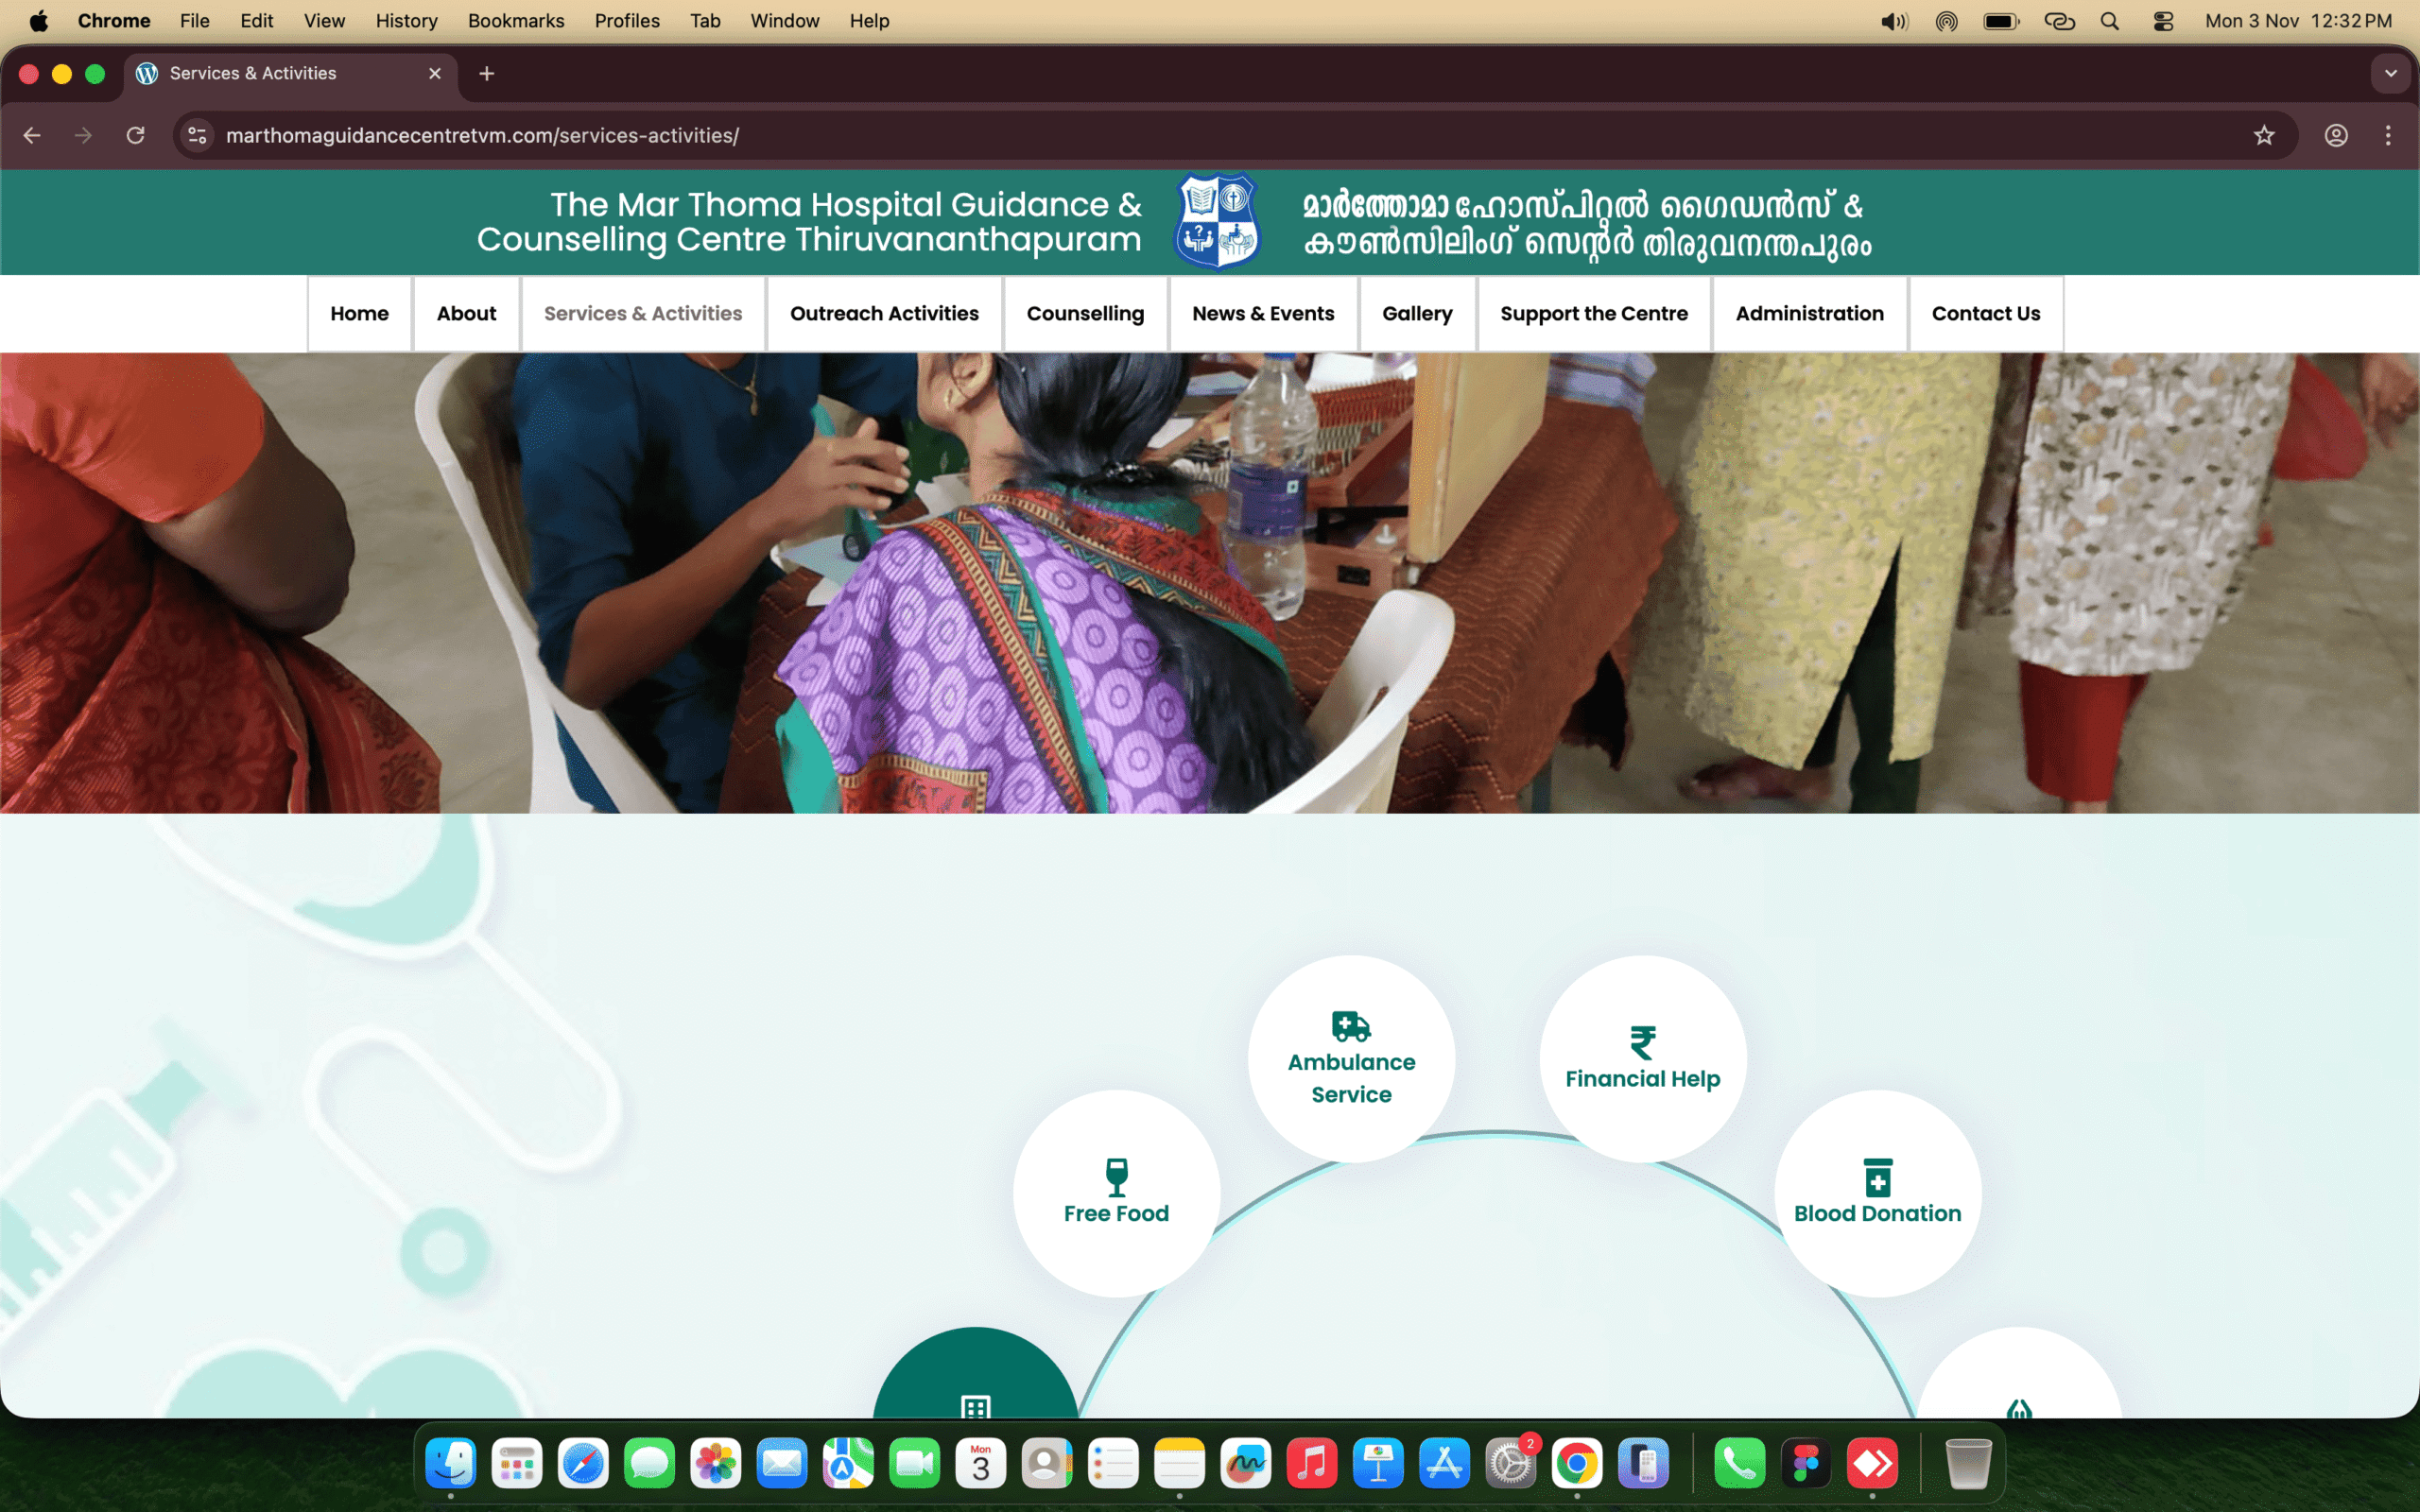Go to Outreach Activities page
This screenshot has height=1512, width=2420.
(x=884, y=314)
